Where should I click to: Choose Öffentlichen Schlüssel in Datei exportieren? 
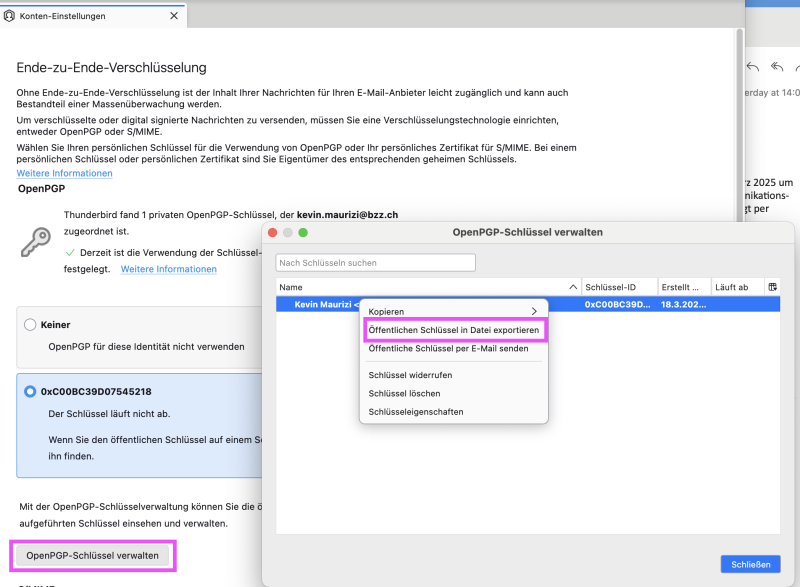[x=453, y=330]
